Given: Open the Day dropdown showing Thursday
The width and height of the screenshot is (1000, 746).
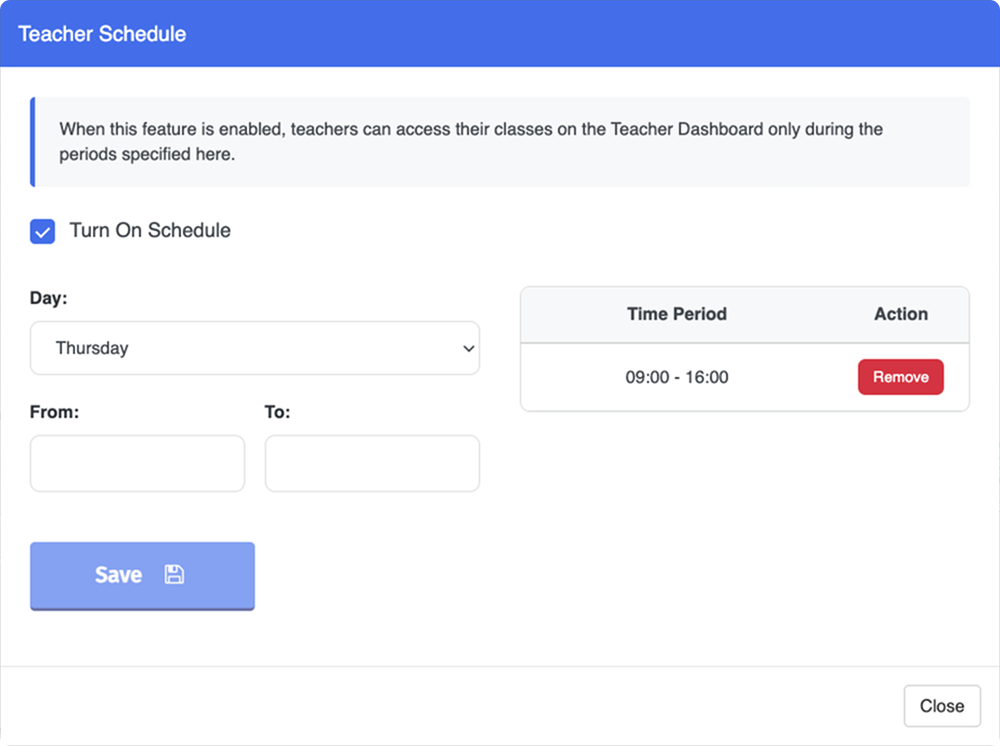Looking at the screenshot, I should 254,348.
